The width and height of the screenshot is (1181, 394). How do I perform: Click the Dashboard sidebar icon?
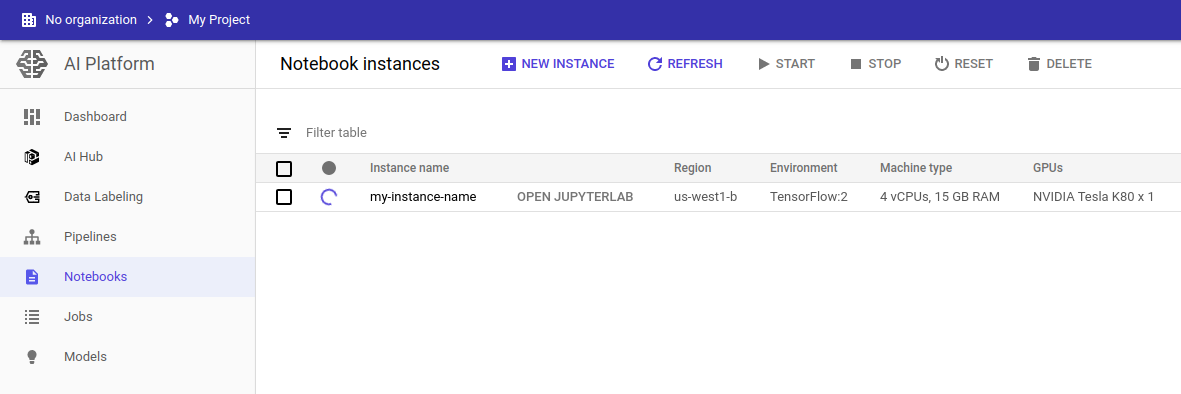tap(32, 117)
